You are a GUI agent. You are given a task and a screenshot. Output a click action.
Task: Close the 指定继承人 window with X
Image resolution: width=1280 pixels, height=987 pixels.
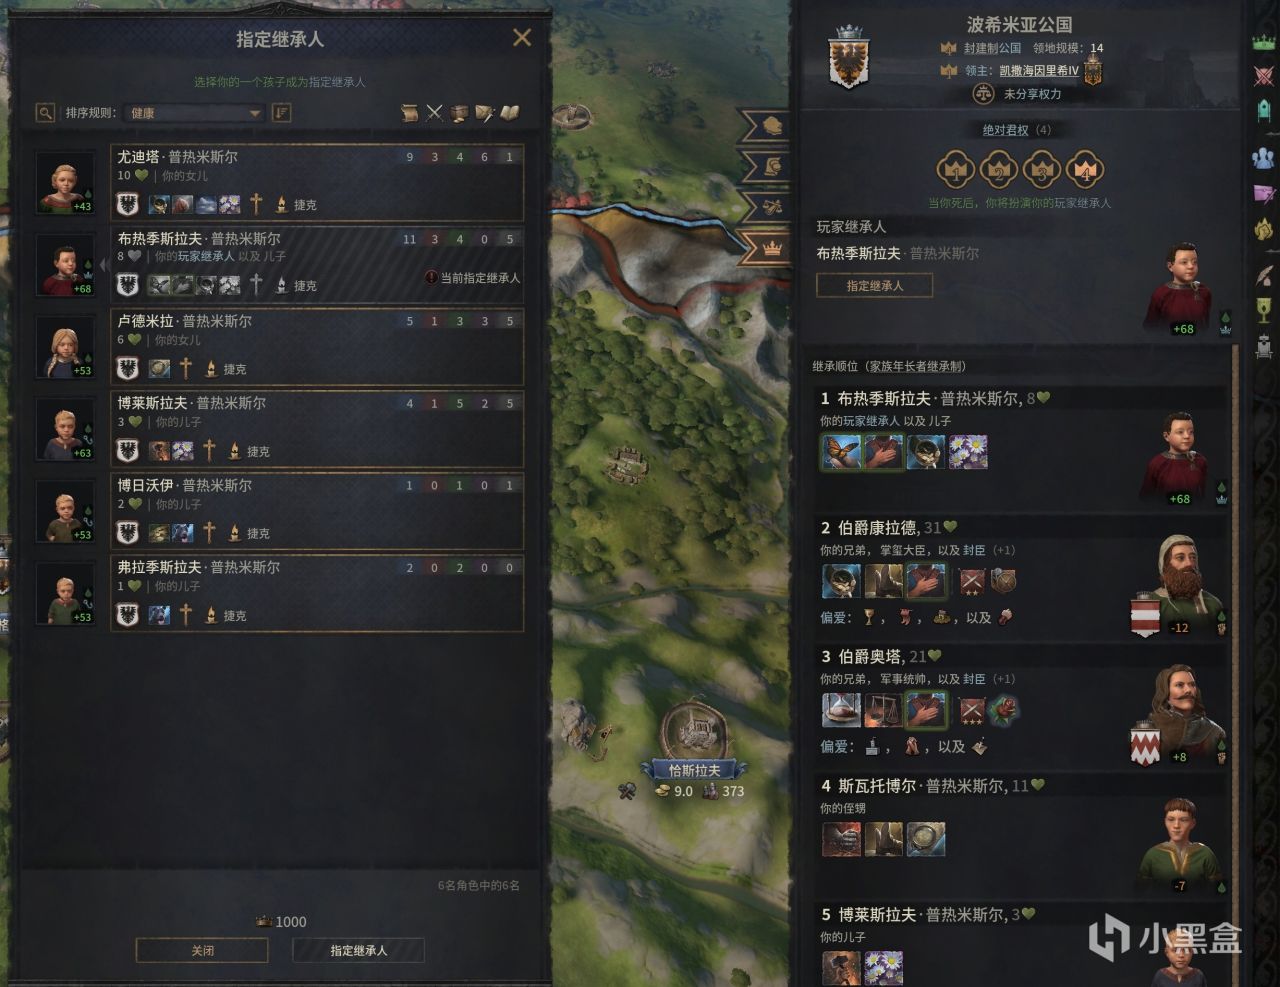522,38
